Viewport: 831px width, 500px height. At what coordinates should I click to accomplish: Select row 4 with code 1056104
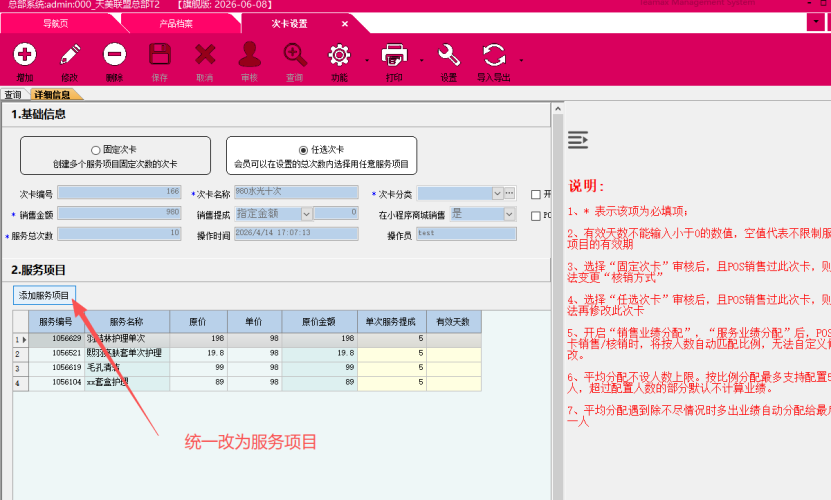click(247, 383)
